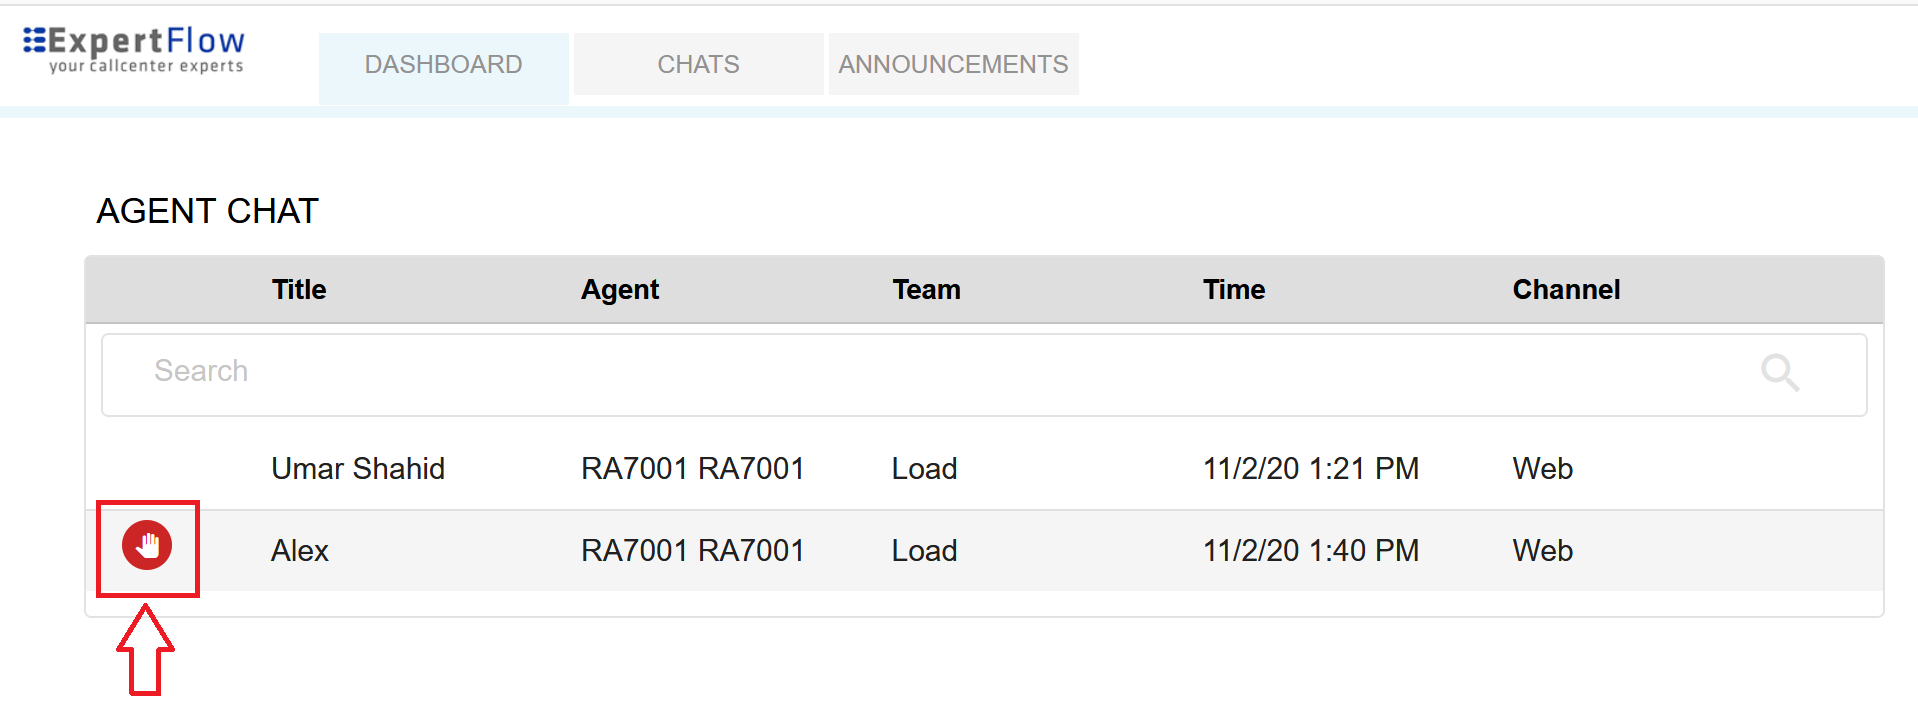The width and height of the screenshot is (1918, 720).
Task: Open the chat row for Alex
Action: [299, 549]
